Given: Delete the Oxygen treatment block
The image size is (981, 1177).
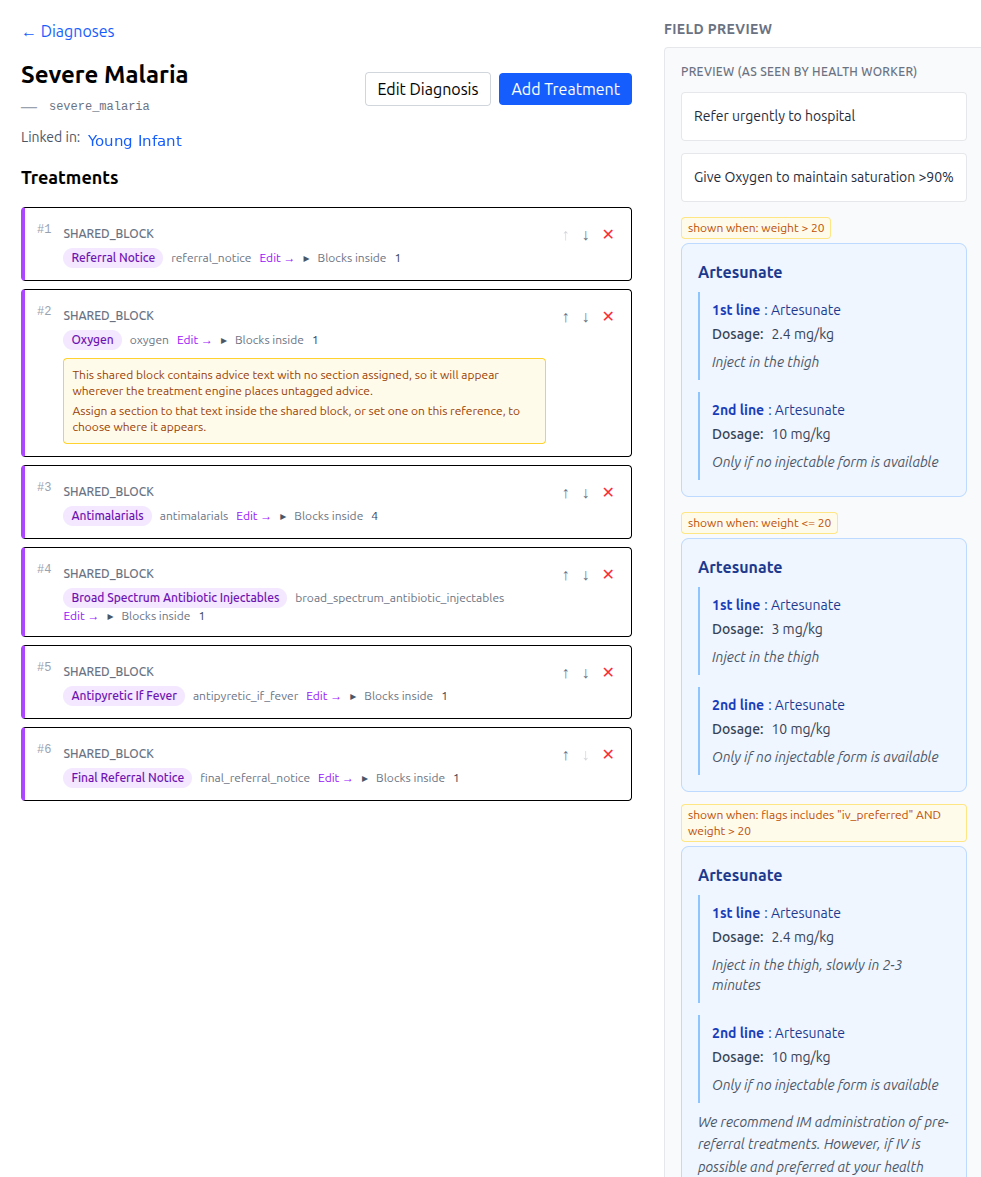Looking at the screenshot, I should pyautogui.click(x=608, y=317).
